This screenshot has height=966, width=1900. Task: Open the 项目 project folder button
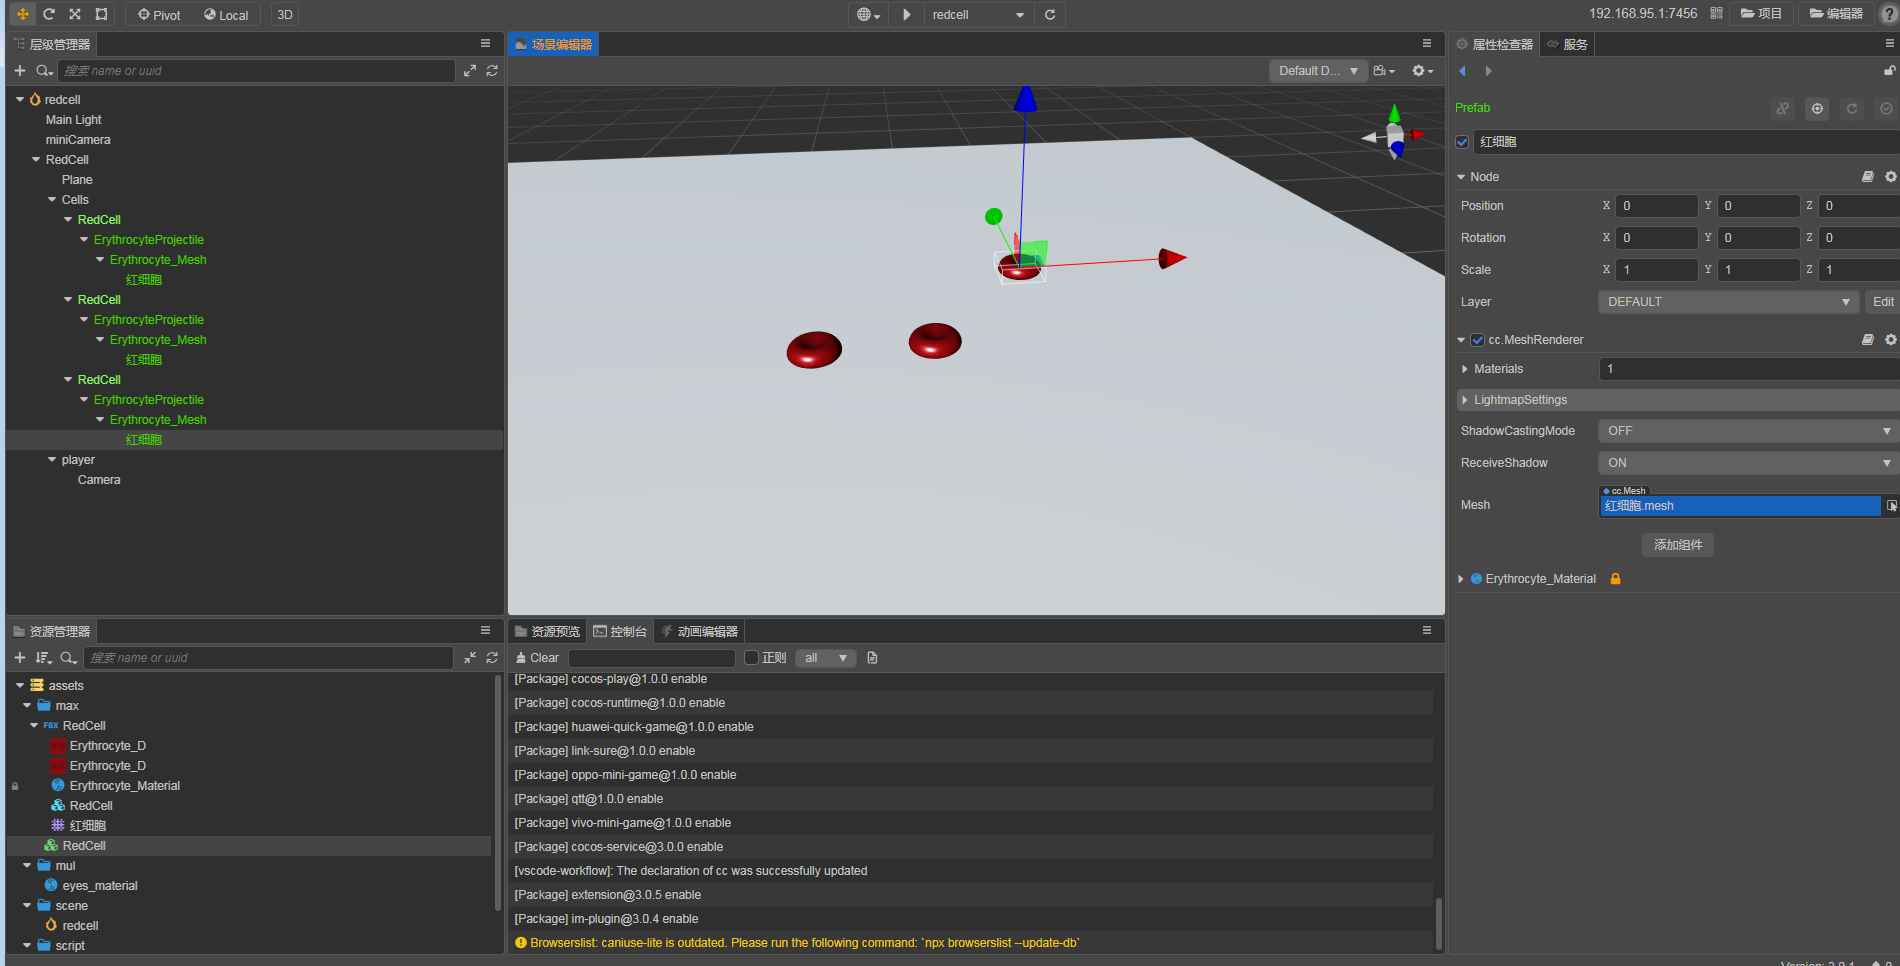(1761, 14)
